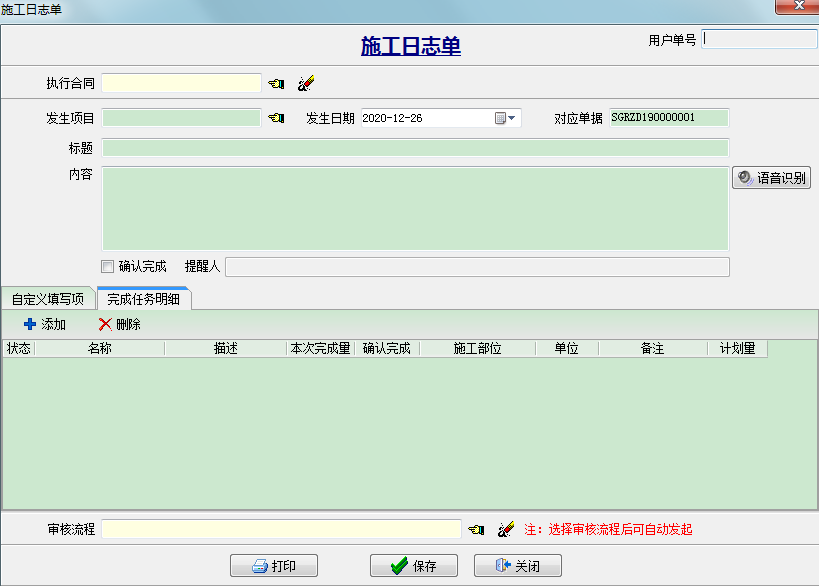Click the pointing-hand lookup icon beside 发生项目
The height and width of the screenshot is (586, 819).
click(276, 118)
